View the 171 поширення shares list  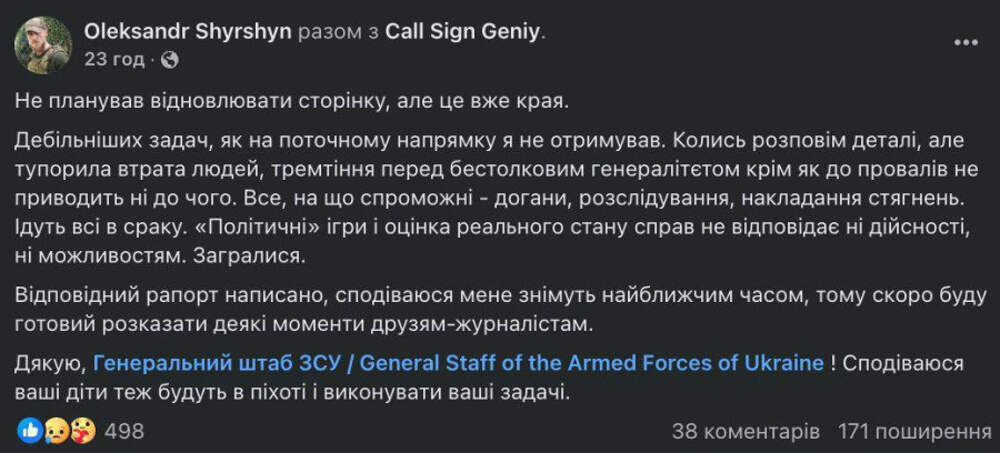coord(916,432)
